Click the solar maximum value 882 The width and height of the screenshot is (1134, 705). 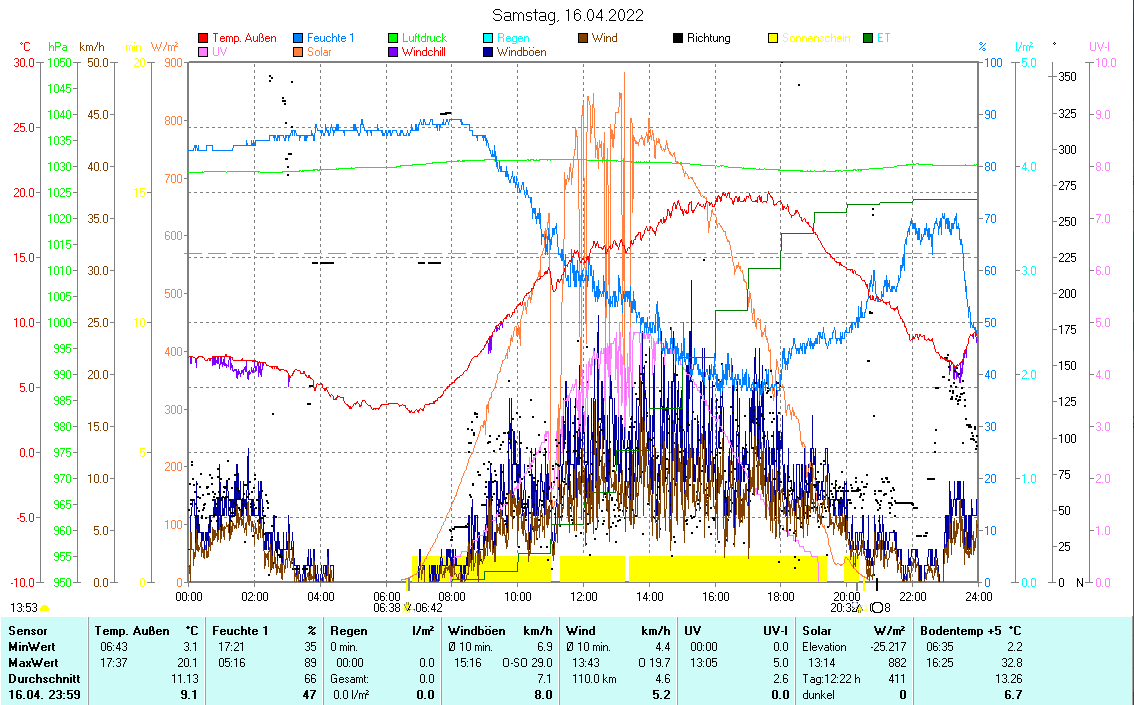(x=897, y=663)
